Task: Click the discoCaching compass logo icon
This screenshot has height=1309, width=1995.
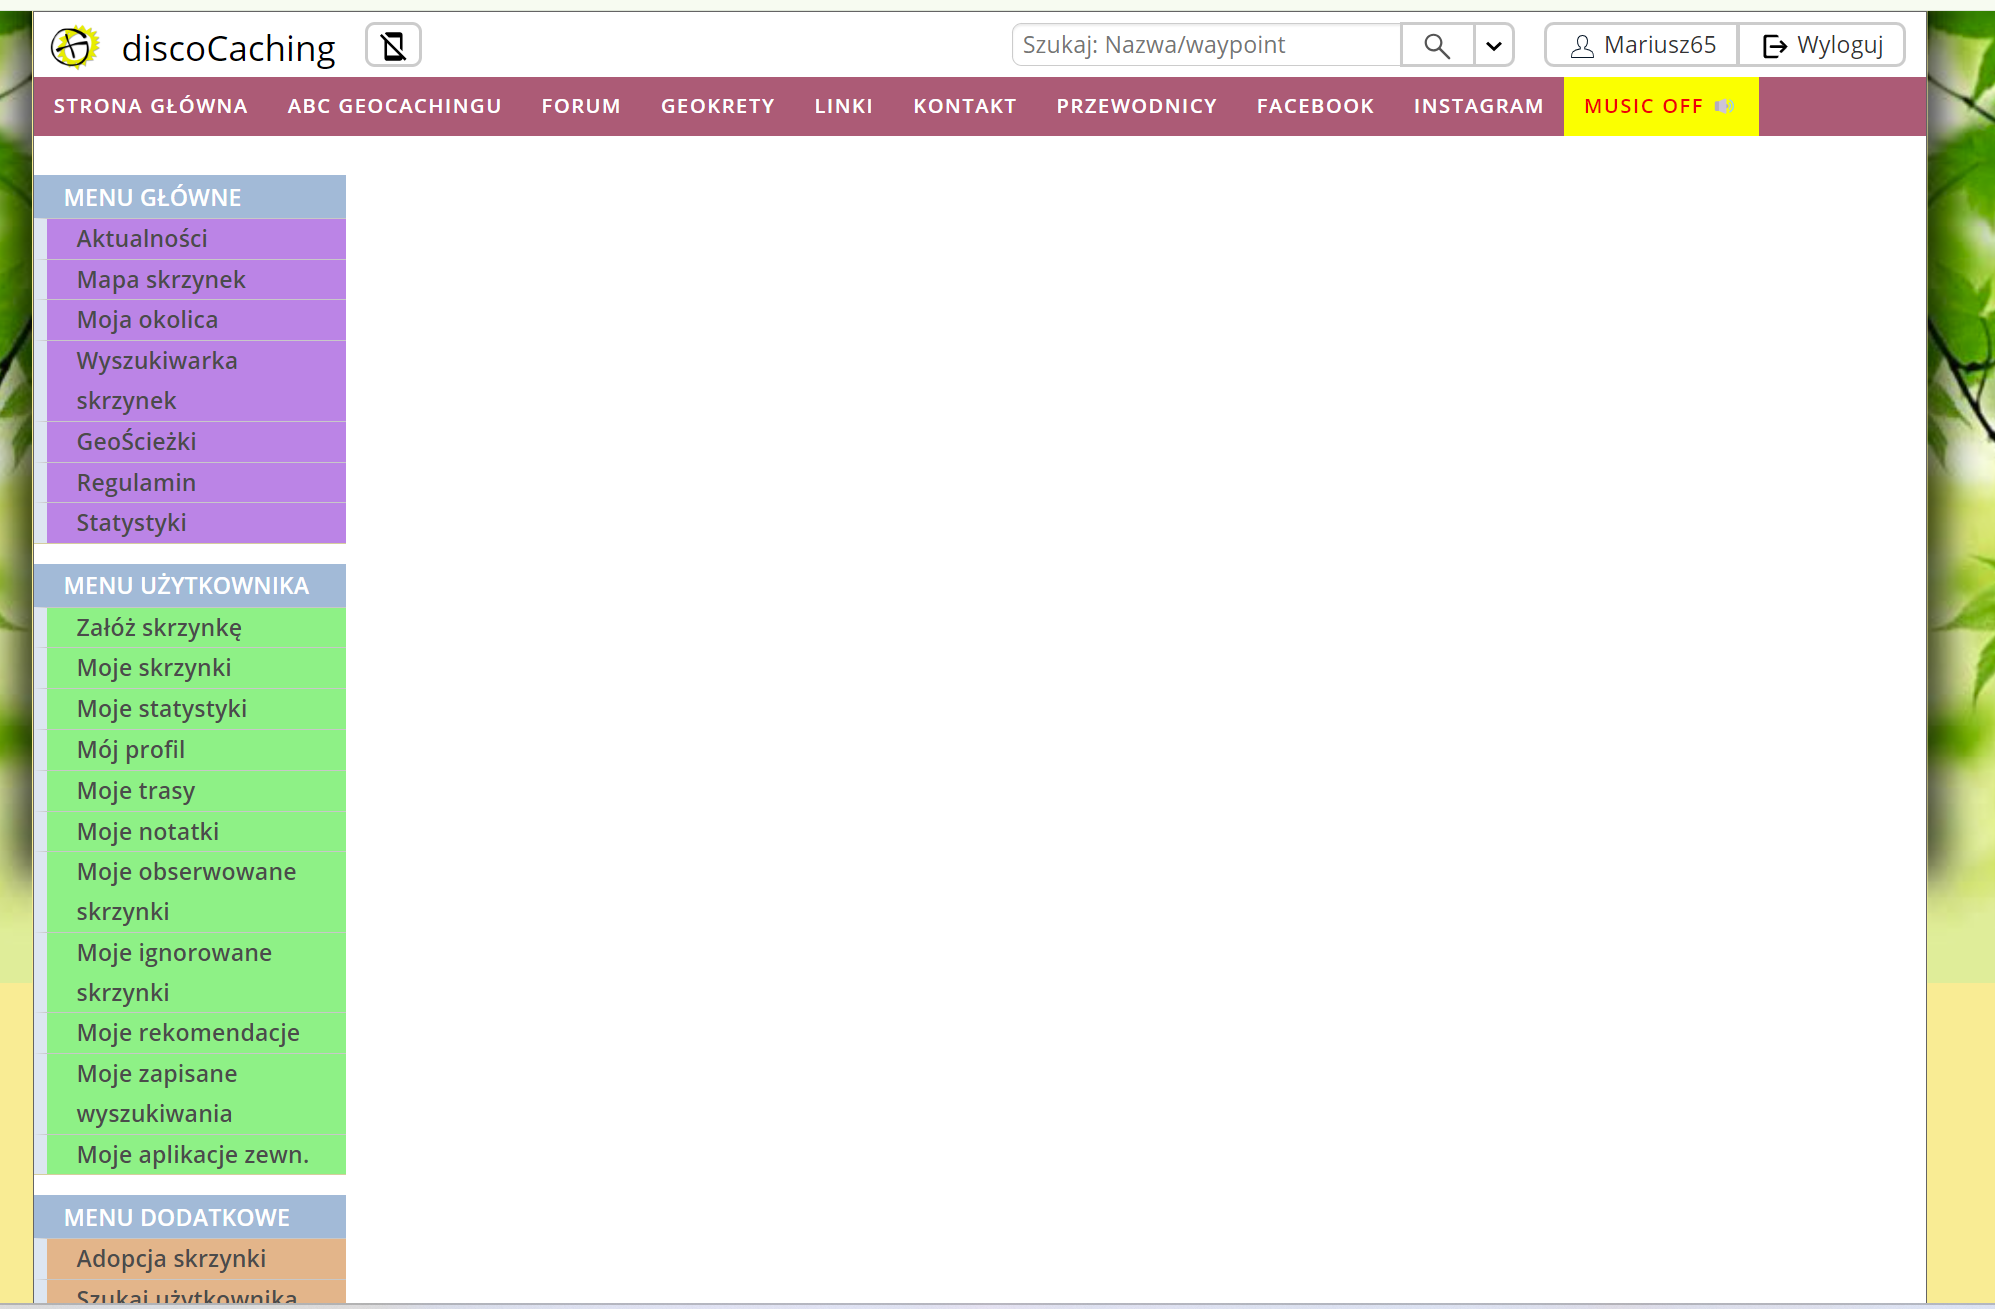Action: [x=75, y=46]
